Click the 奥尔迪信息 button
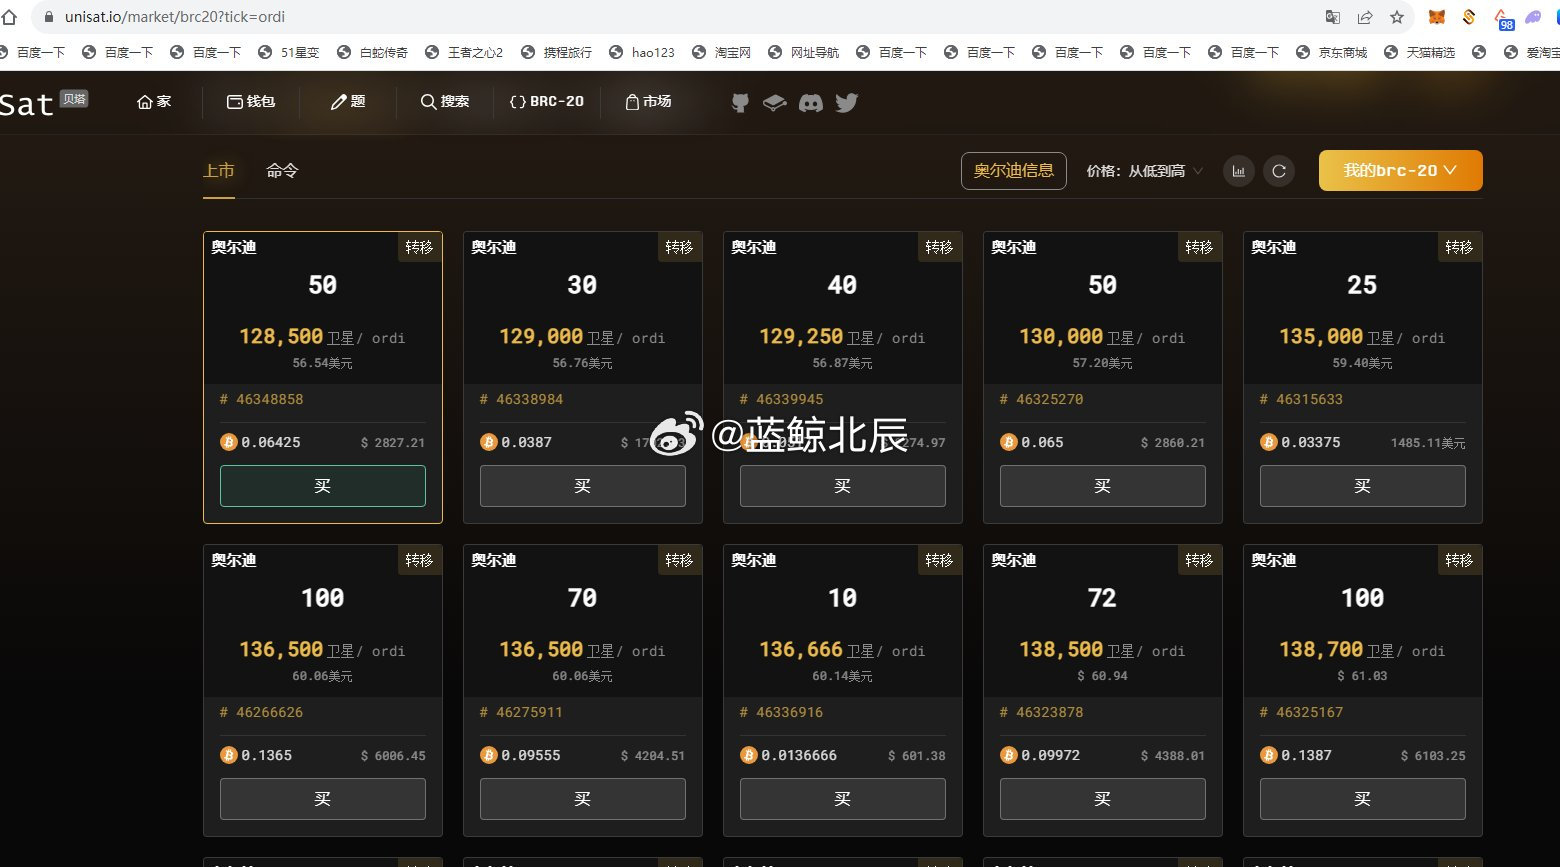Image resolution: width=1560 pixels, height=867 pixels. [1013, 170]
